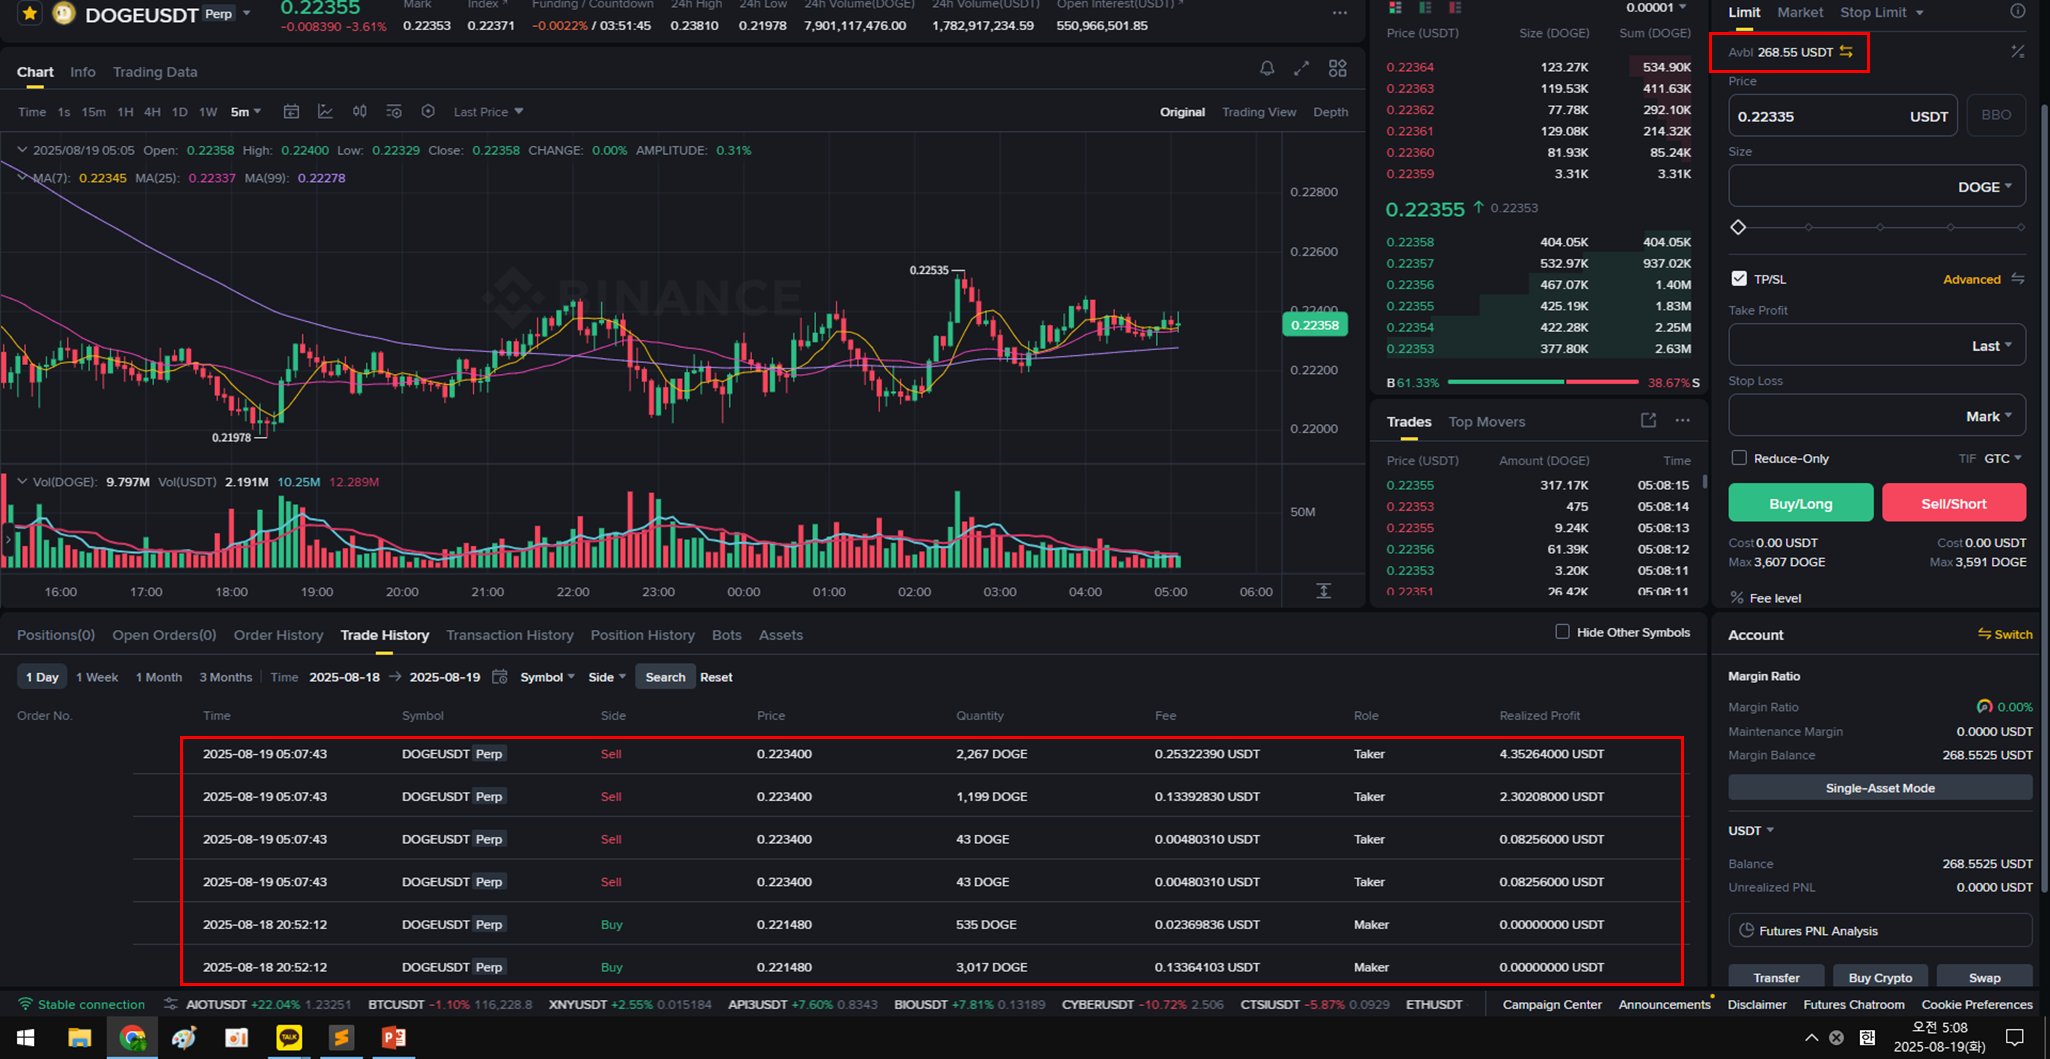
Task: Expand the chart to fullscreen
Action: click(x=1301, y=68)
